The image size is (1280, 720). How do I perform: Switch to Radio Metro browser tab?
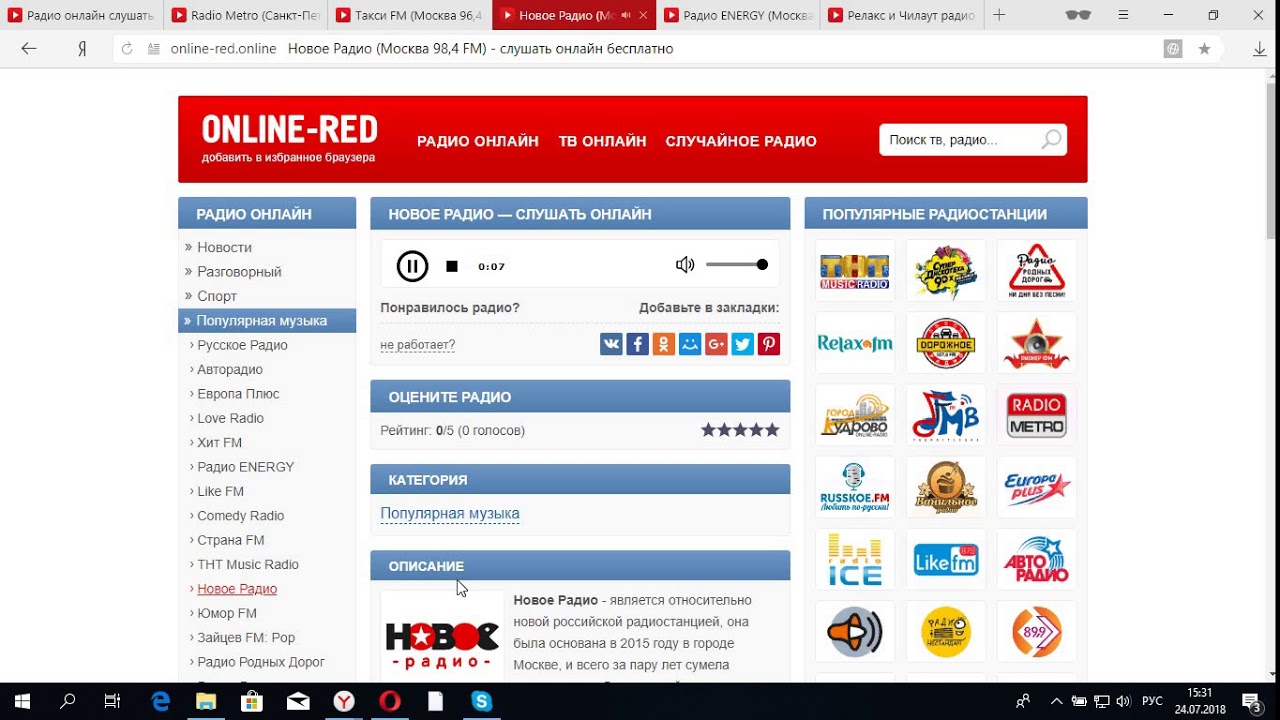245,15
